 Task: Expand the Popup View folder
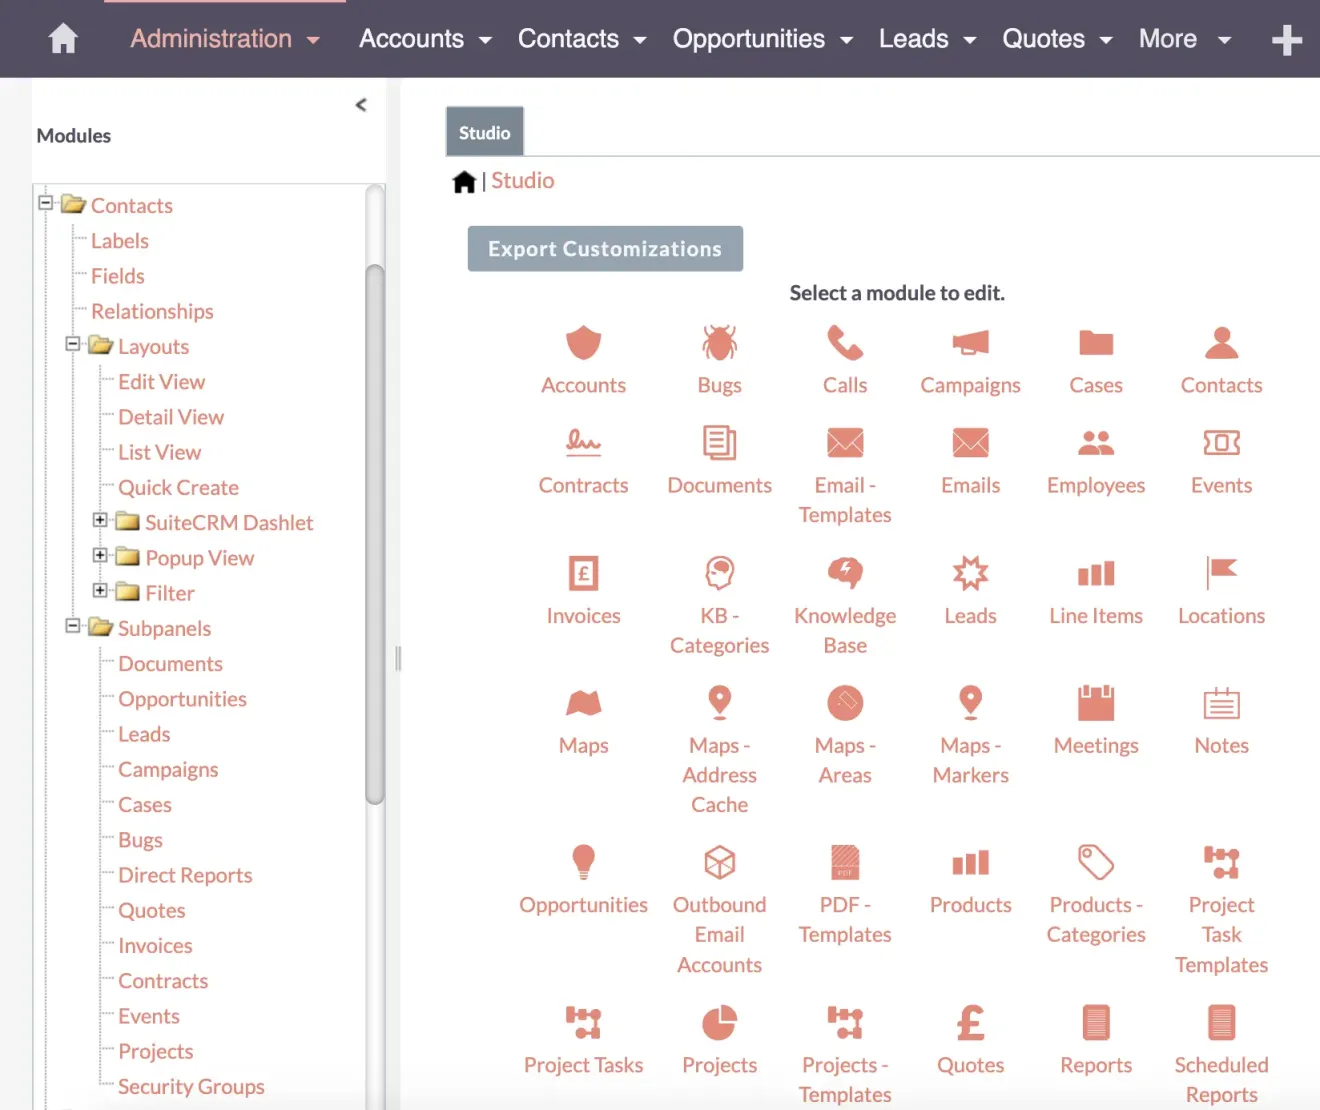pos(100,555)
